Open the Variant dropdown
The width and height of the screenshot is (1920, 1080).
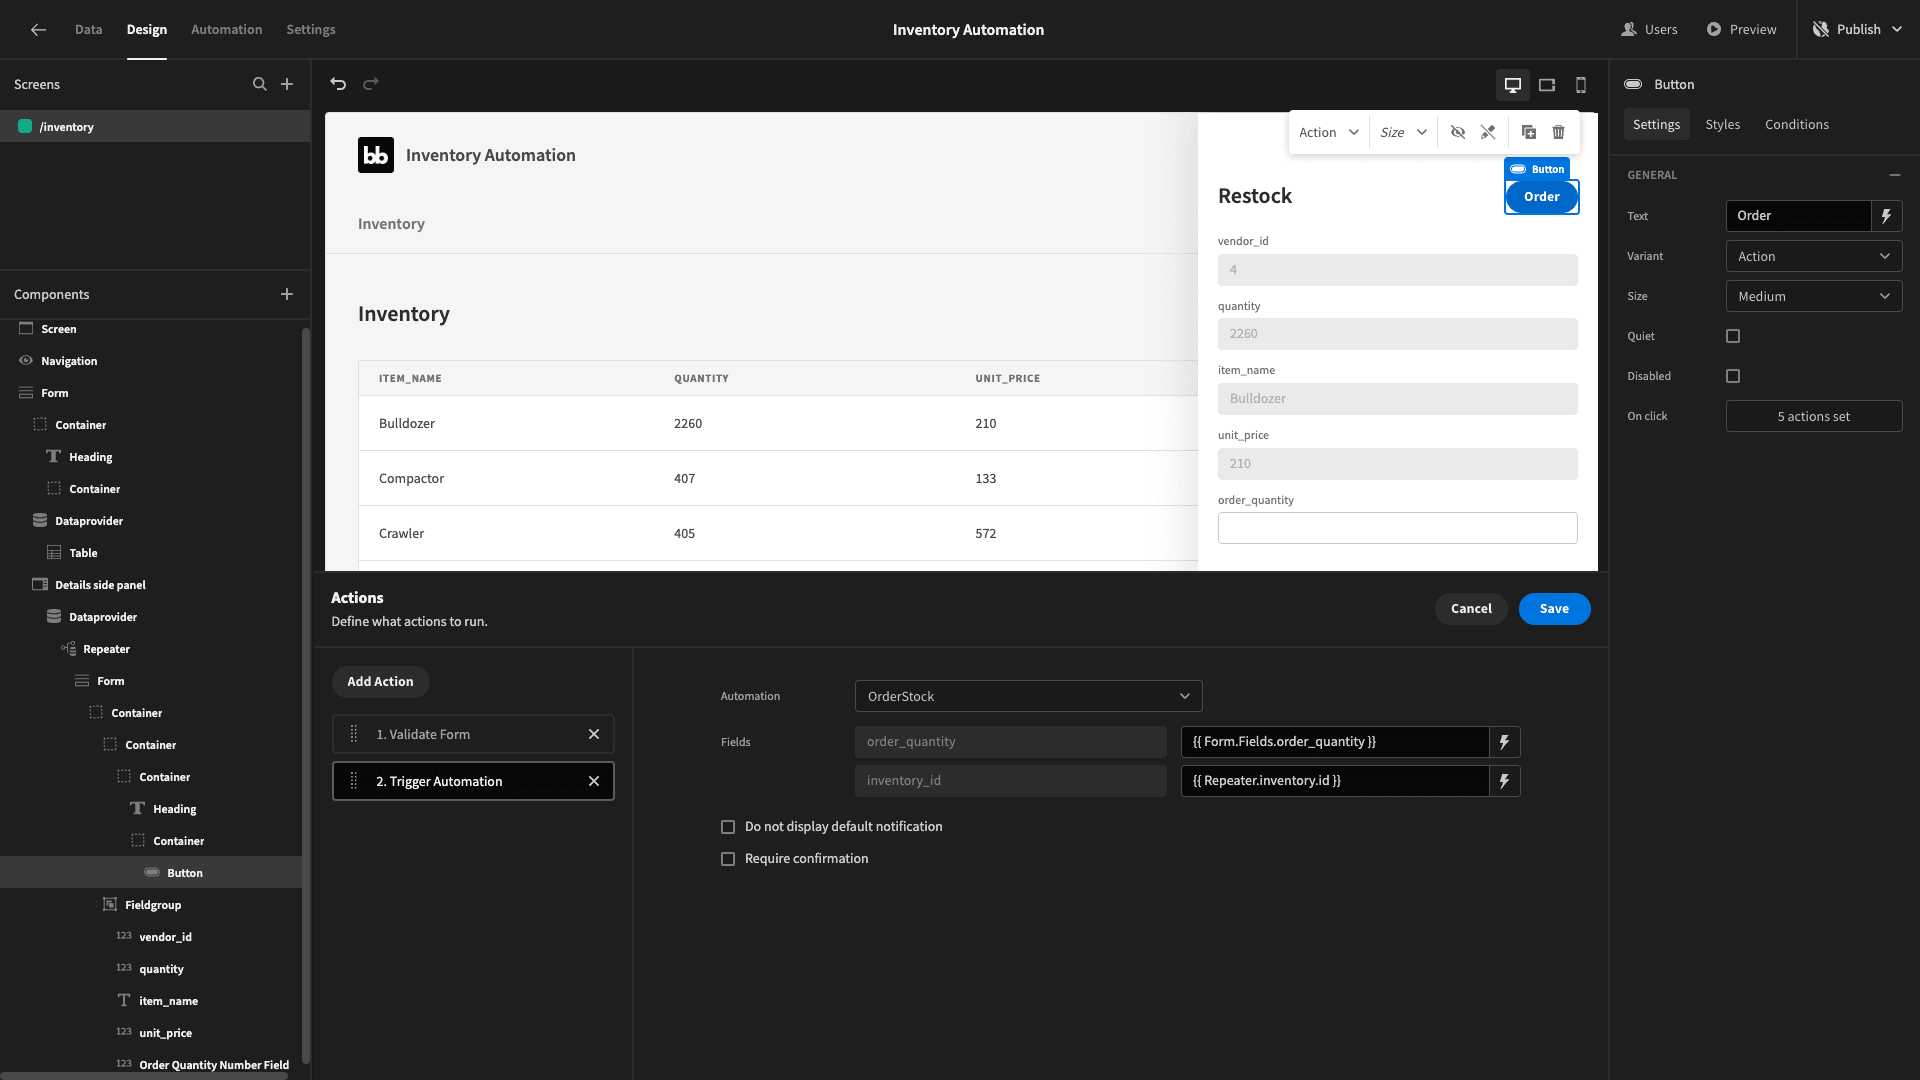point(1813,256)
